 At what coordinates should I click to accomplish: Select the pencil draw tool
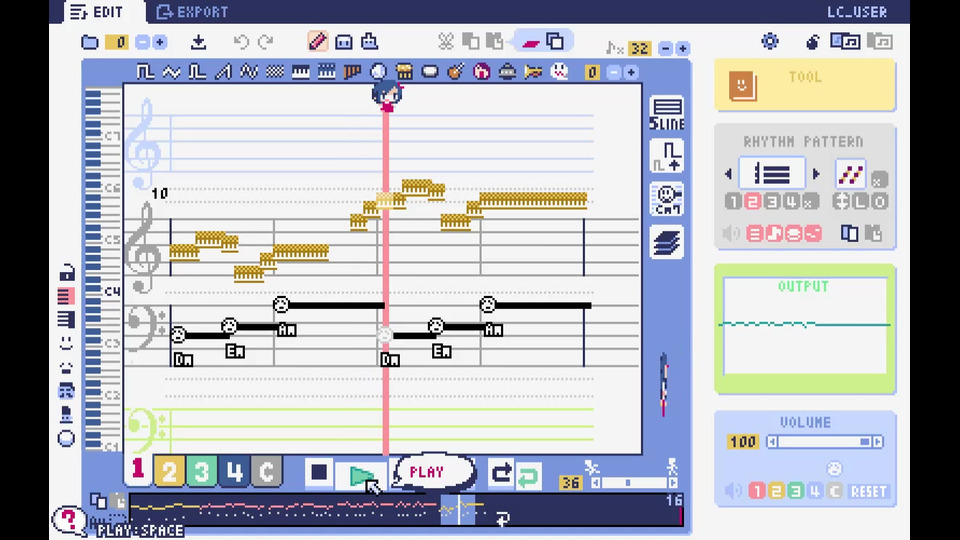[x=318, y=42]
